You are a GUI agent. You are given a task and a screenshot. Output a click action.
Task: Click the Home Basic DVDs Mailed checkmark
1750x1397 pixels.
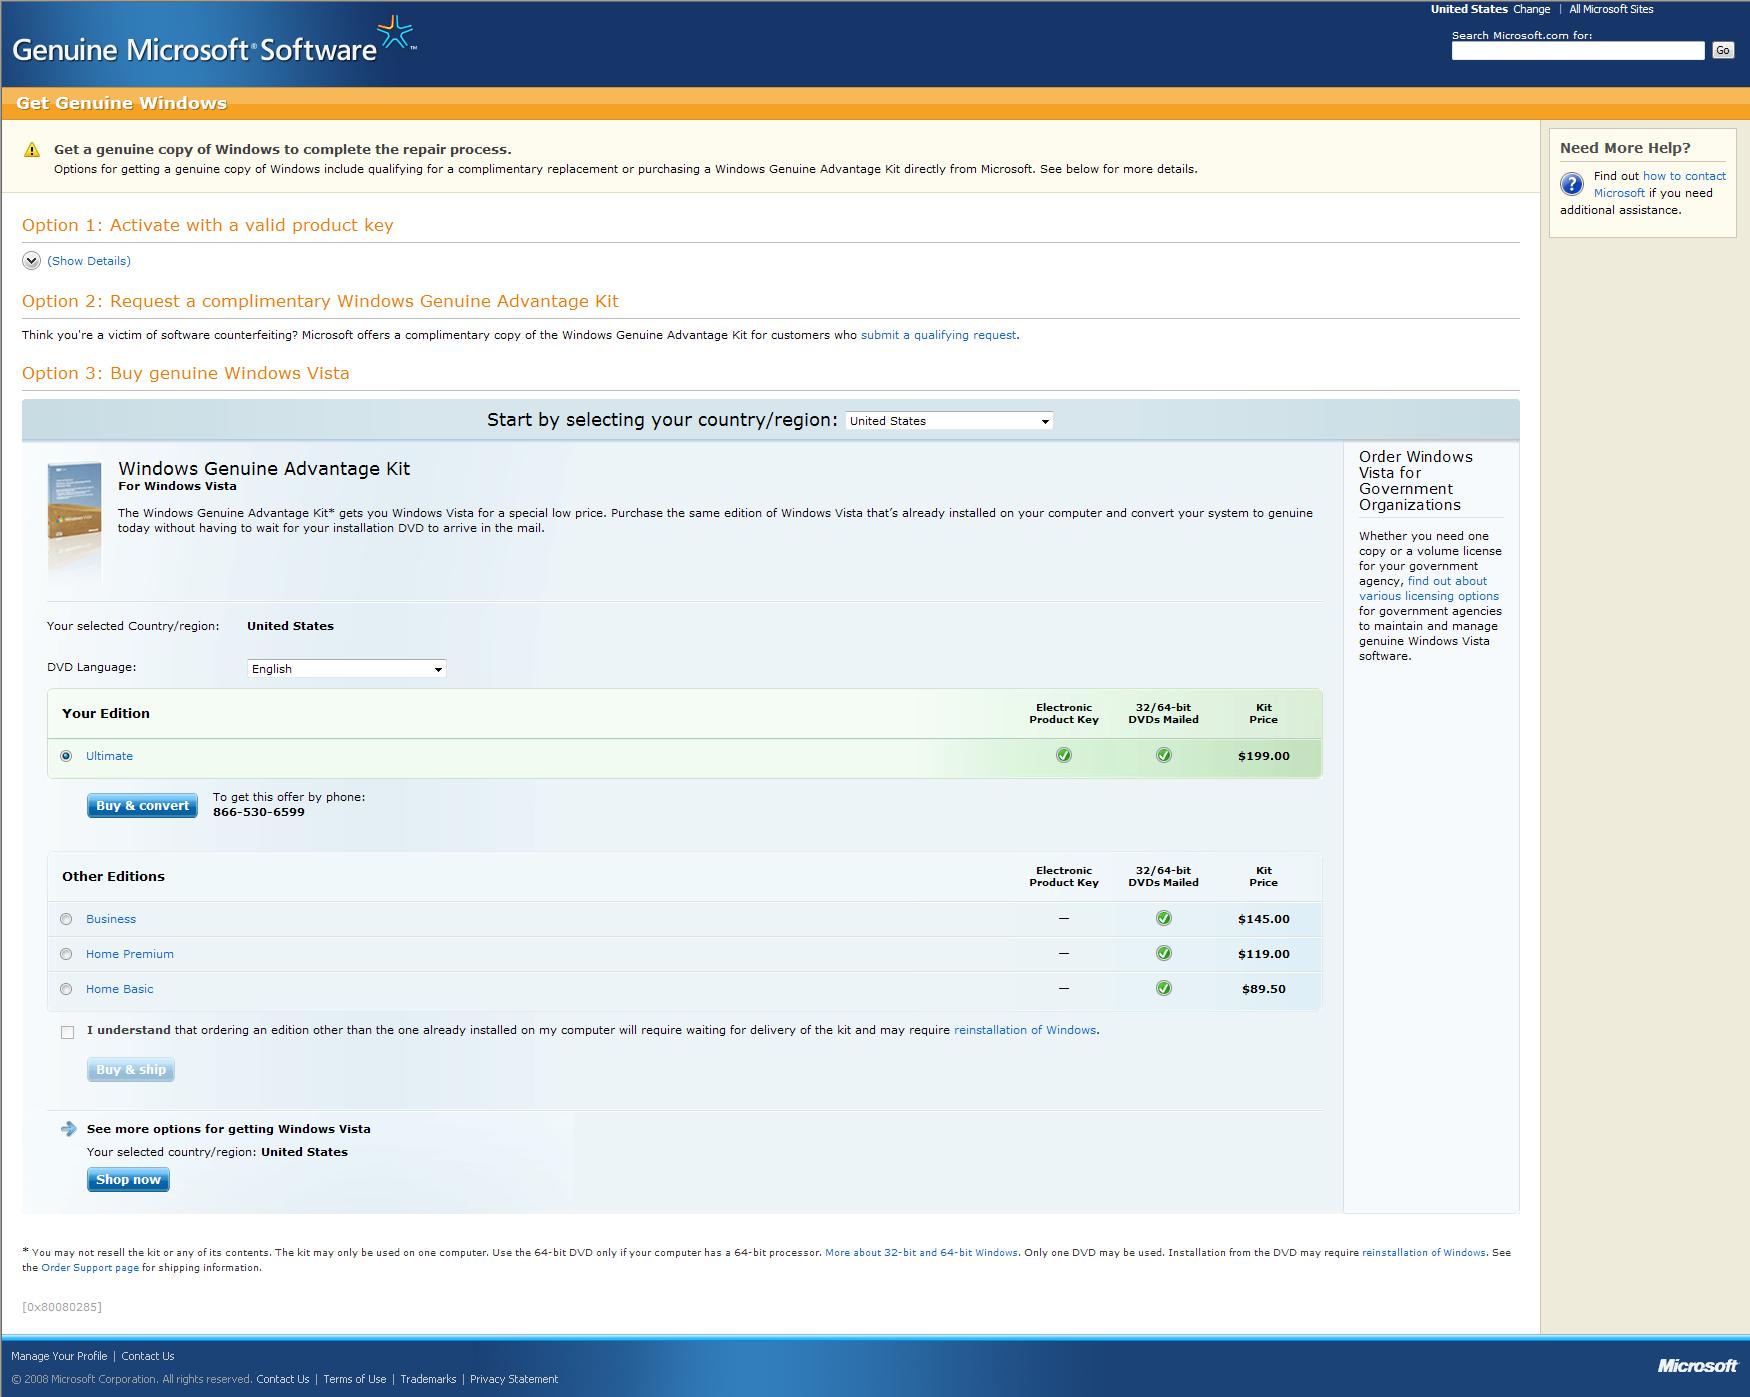point(1164,988)
